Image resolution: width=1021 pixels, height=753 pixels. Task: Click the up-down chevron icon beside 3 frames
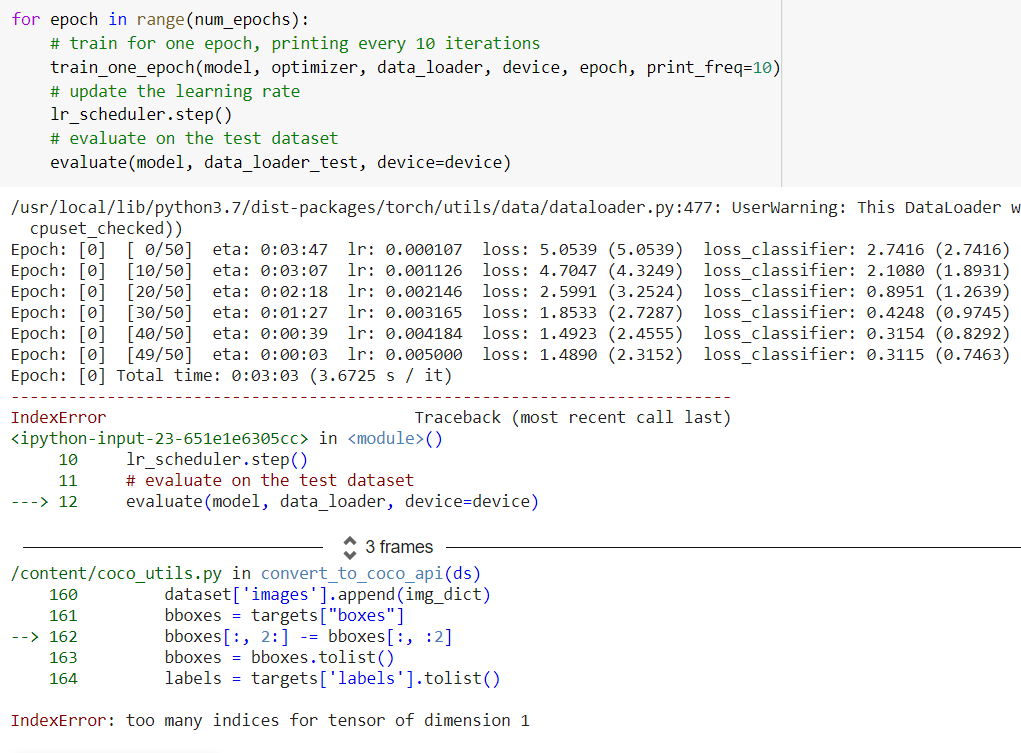[x=349, y=547]
